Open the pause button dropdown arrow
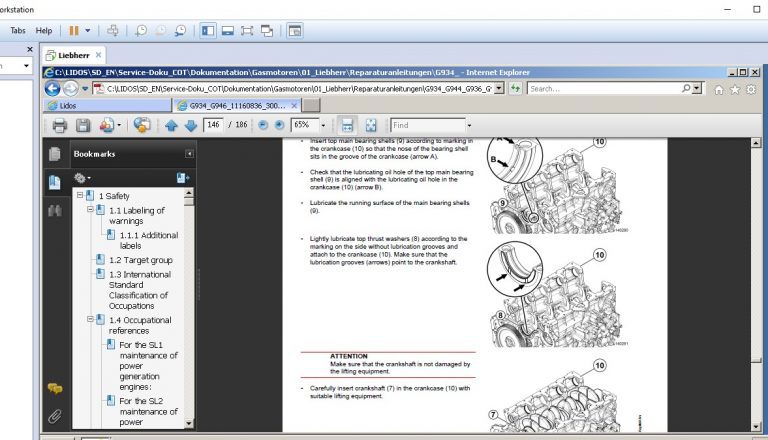Screen dimensions: 768x440 pyautogui.click(x=88, y=30)
